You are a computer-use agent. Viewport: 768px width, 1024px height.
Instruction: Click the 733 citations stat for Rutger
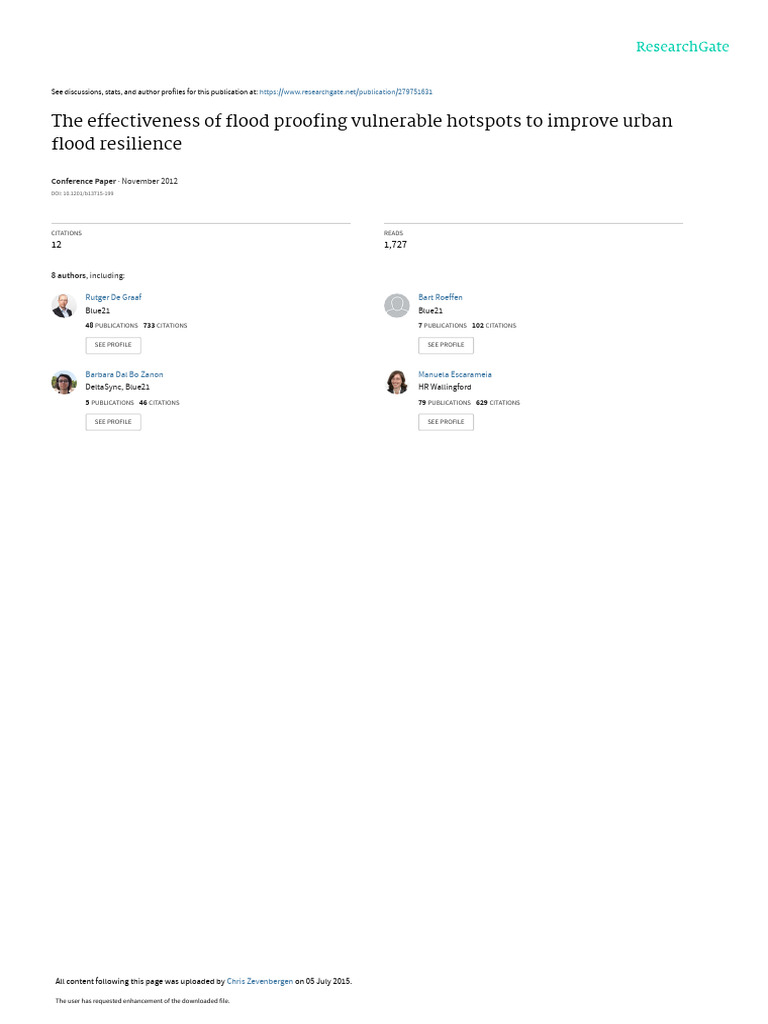(165, 325)
